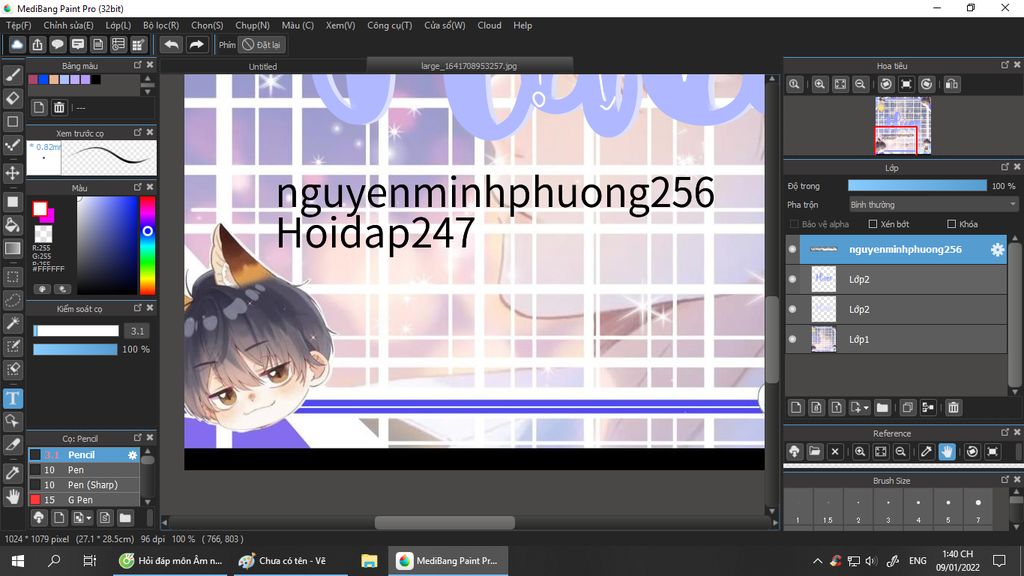Select the G Pen brush
This screenshot has height=576, width=1024.
(x=84, y=500)
